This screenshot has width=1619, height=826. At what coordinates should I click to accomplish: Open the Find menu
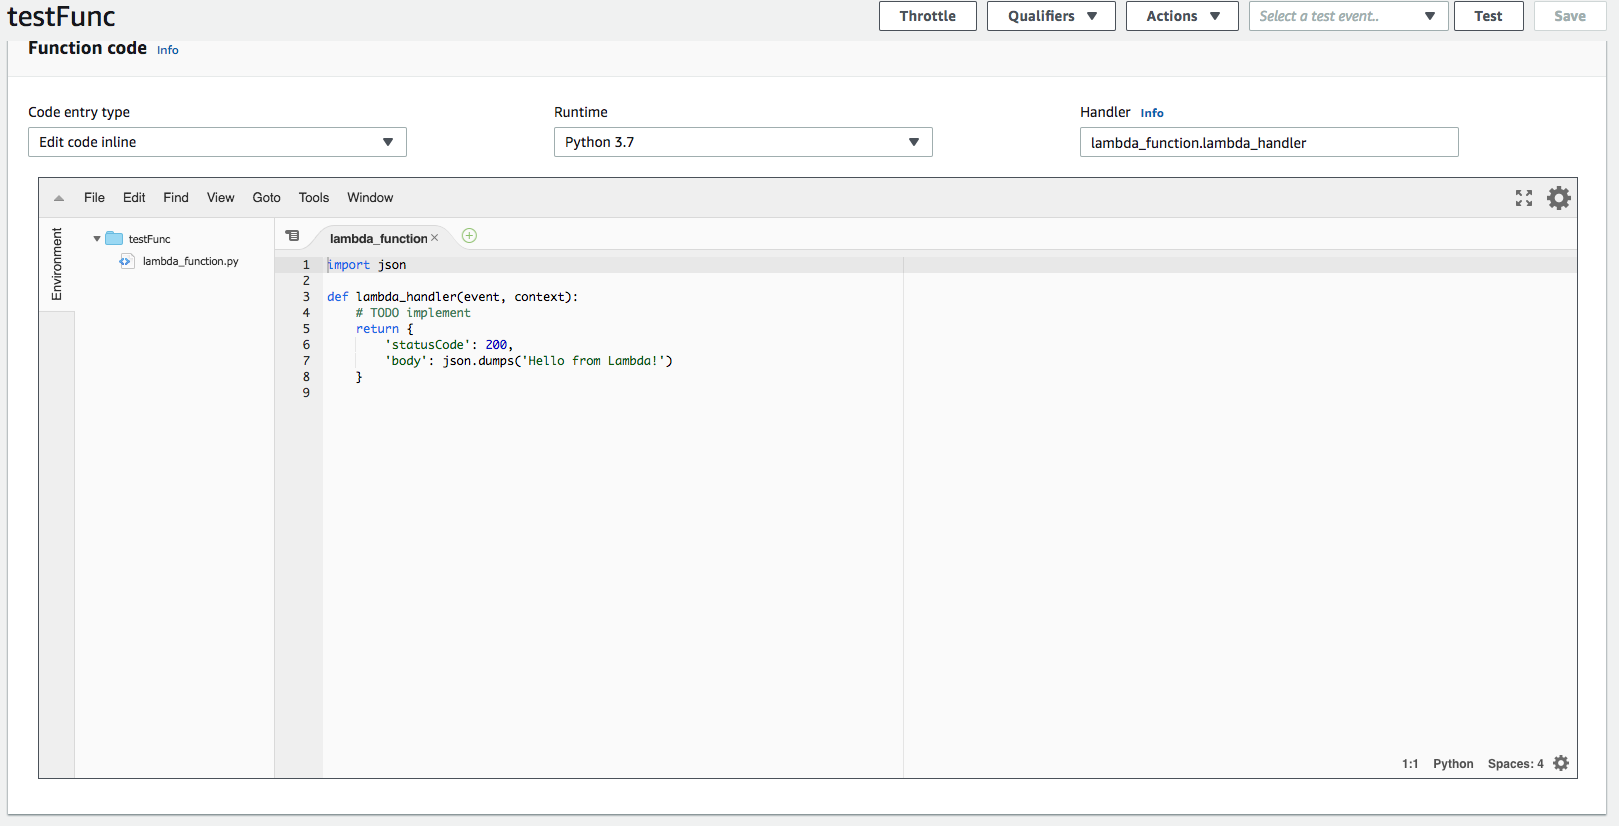(x=176, y=198)
